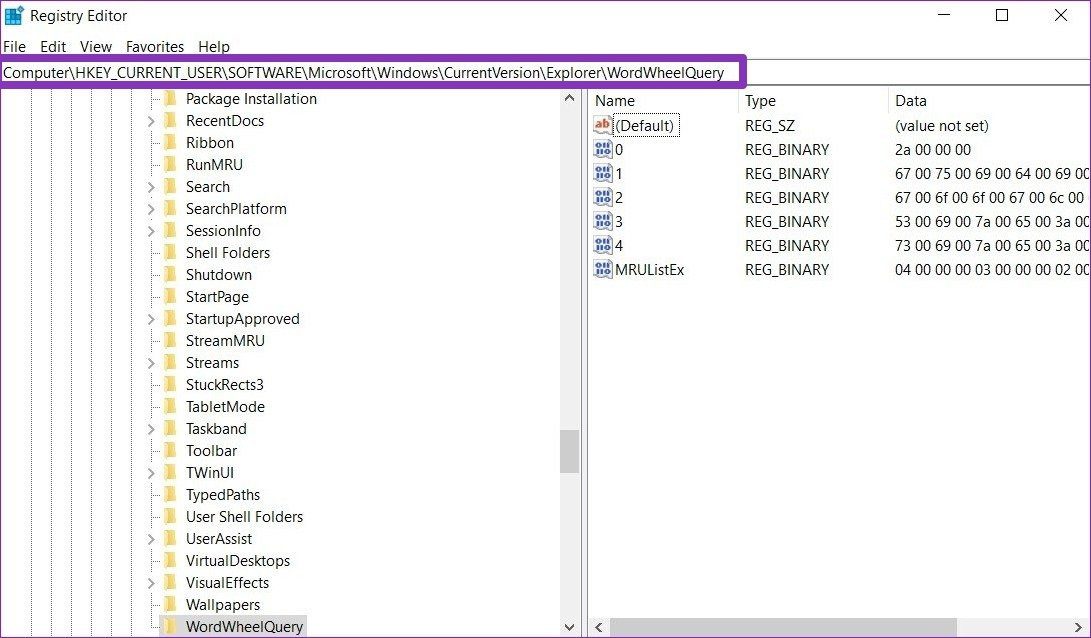Expand the SessionInfo key
The width and height of the screenshot is (1091, 638).
[x=151, y=231]
